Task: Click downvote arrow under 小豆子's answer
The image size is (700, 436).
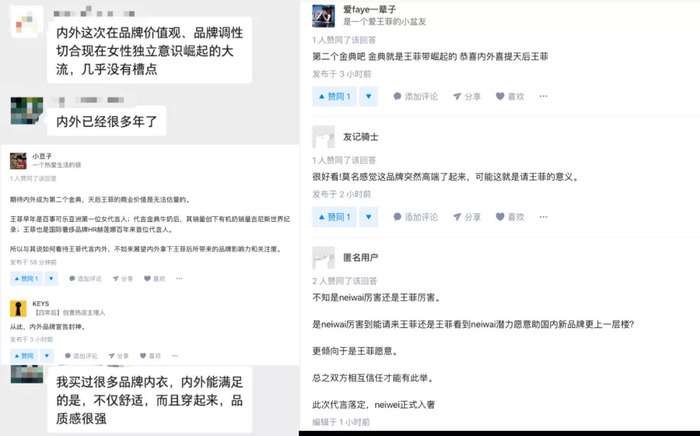Action: pyautogui.click(x=51, y=278)
